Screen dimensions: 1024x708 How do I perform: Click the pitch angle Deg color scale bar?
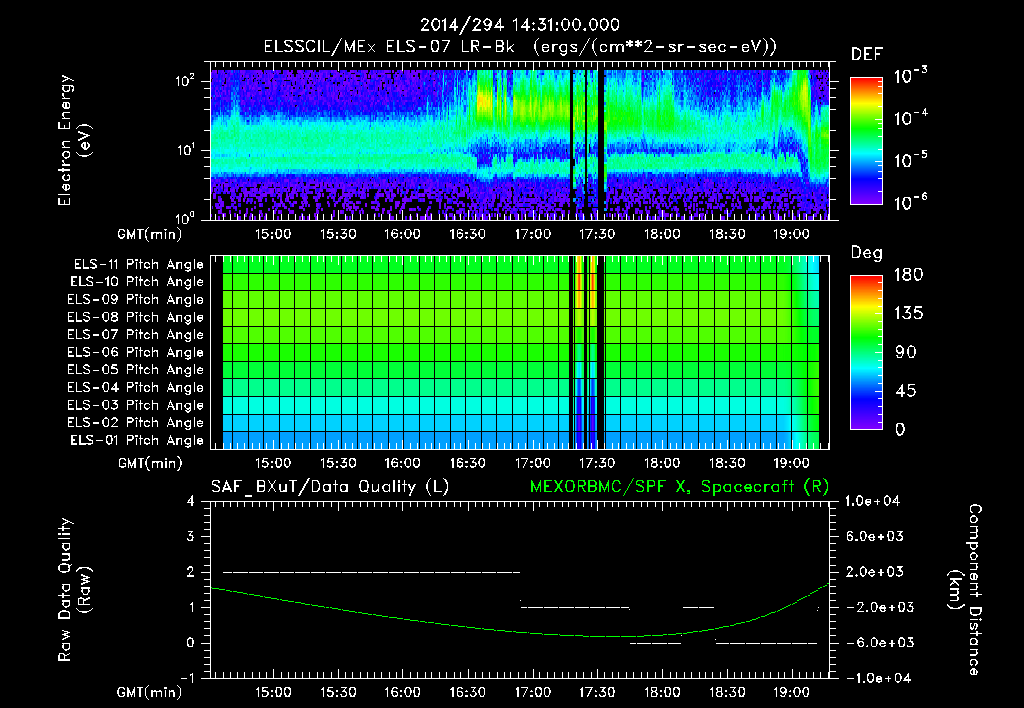pyautogui.click(x=866, y=353)
